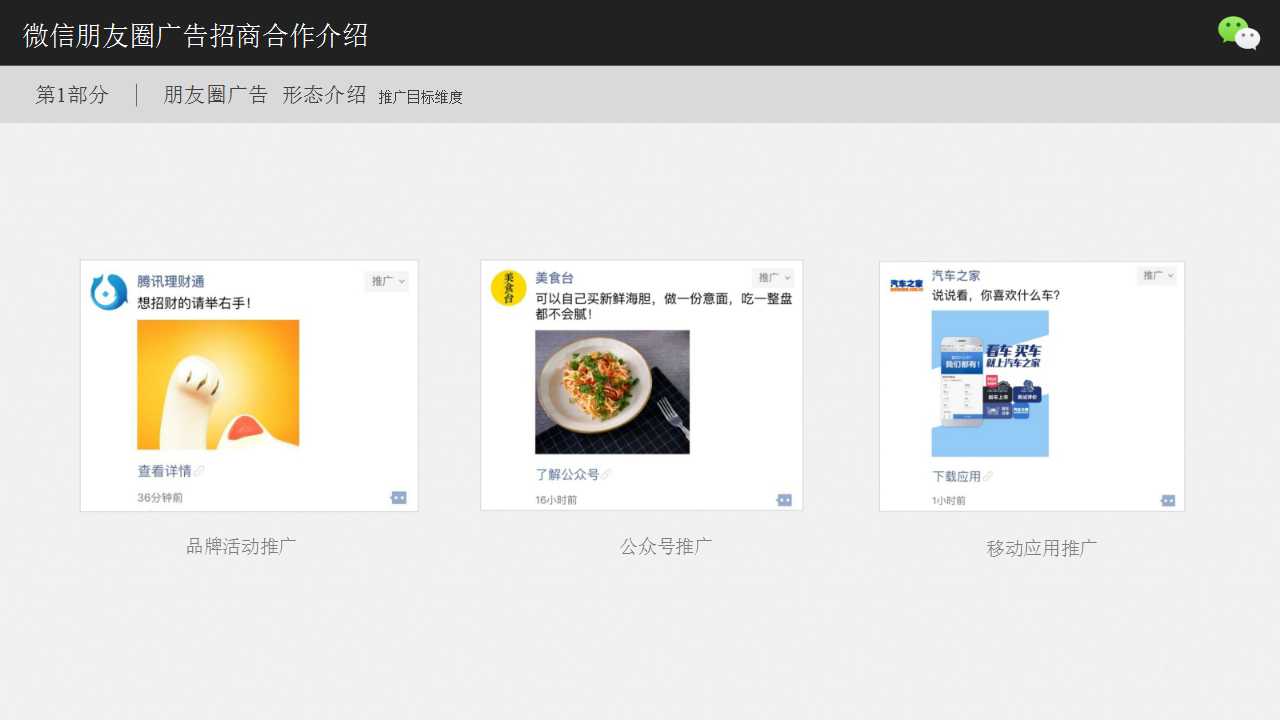The width and height of the screenshot is (1280, 720).
Task: Expand 推广 dropdown on 腾讯理财通 ad
Action: [388, 282]
